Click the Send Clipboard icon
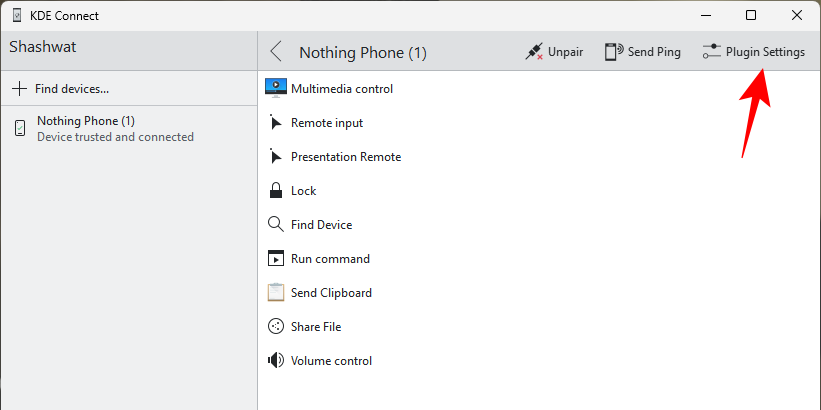The image size is (821, 410). (276, 293)
